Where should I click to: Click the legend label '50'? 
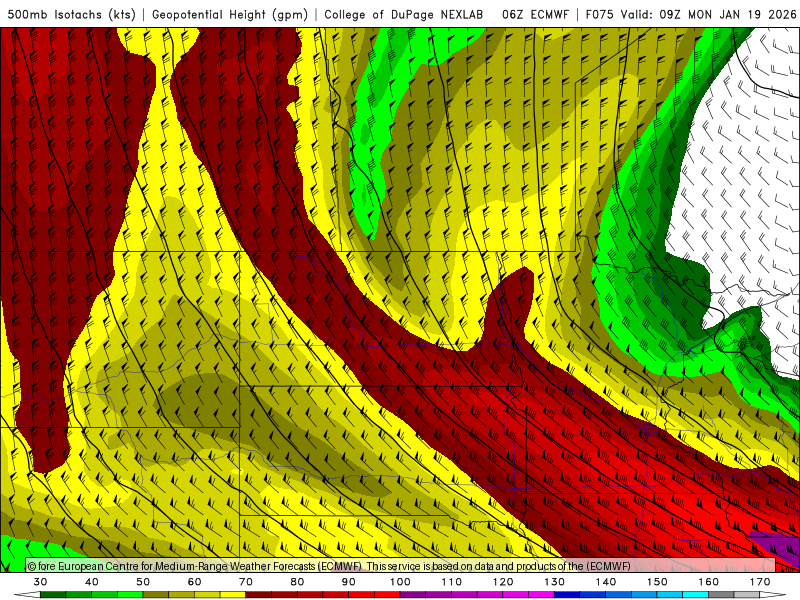[143, 582]
